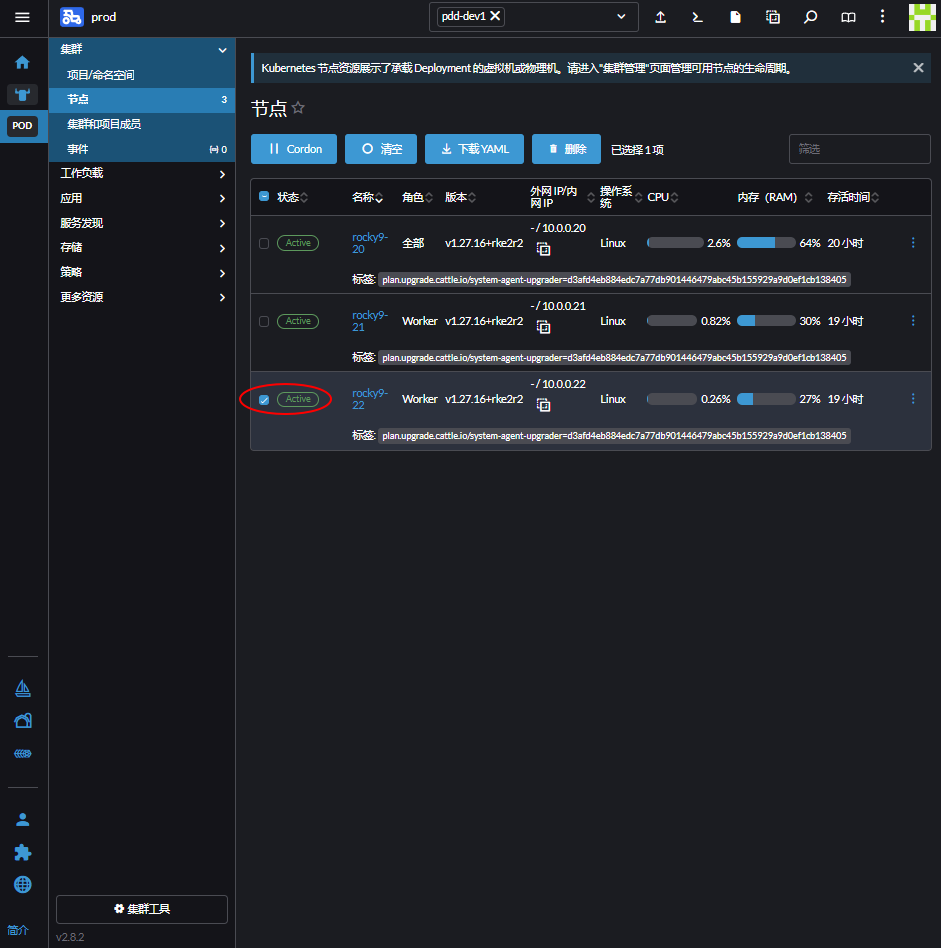Check the rocky9-21 row checkbox
This screenshot has width=941, height=948.
264,321
